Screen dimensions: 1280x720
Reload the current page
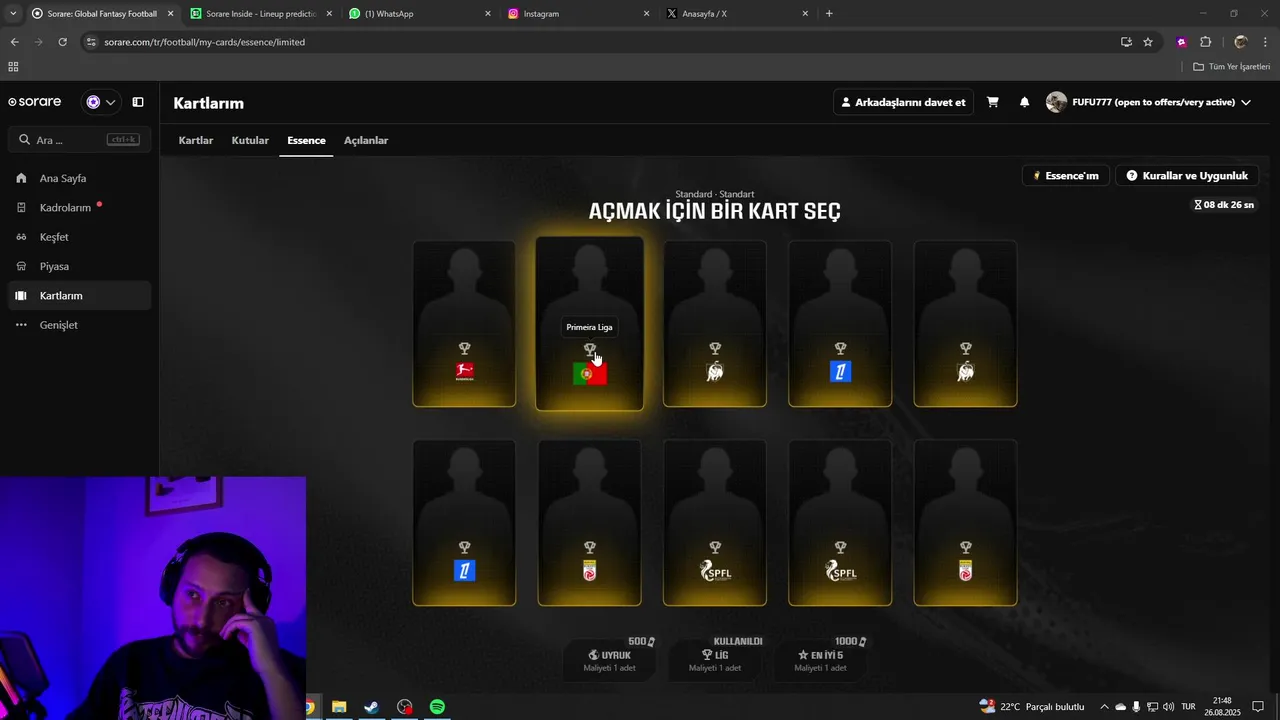pos(62,42)
